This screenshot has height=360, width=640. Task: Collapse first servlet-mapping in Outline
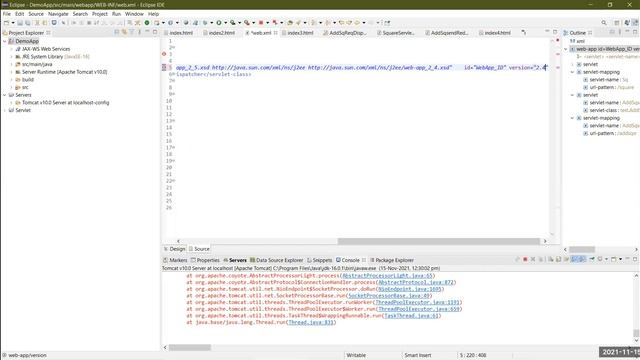tap(573, 72)
